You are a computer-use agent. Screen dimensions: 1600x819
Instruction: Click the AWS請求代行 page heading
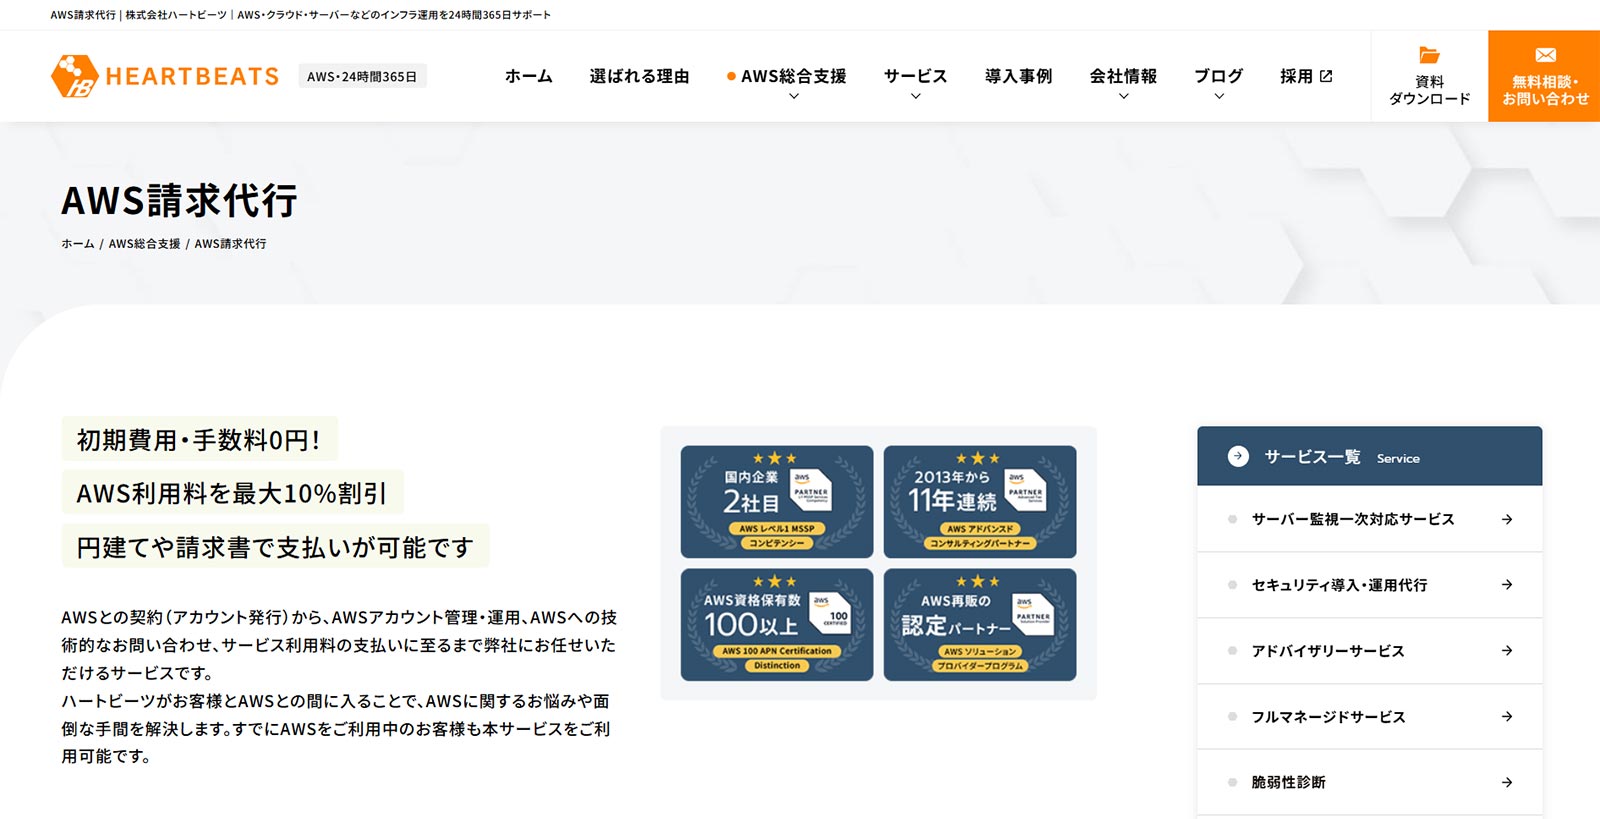[x=180, y=200]
